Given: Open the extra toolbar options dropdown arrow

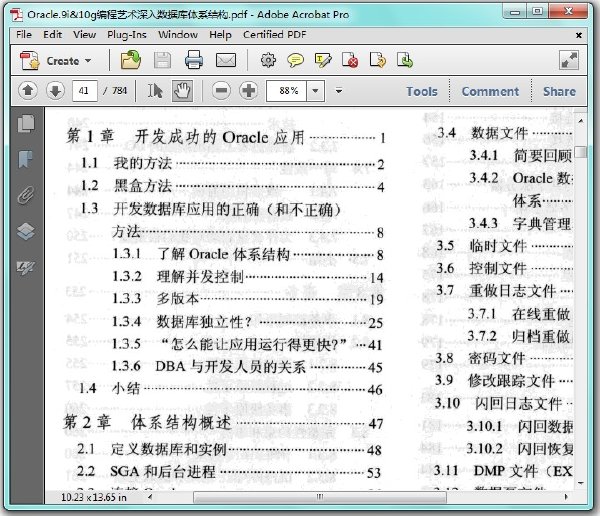Looking at the screenshot, I should 339,91.
